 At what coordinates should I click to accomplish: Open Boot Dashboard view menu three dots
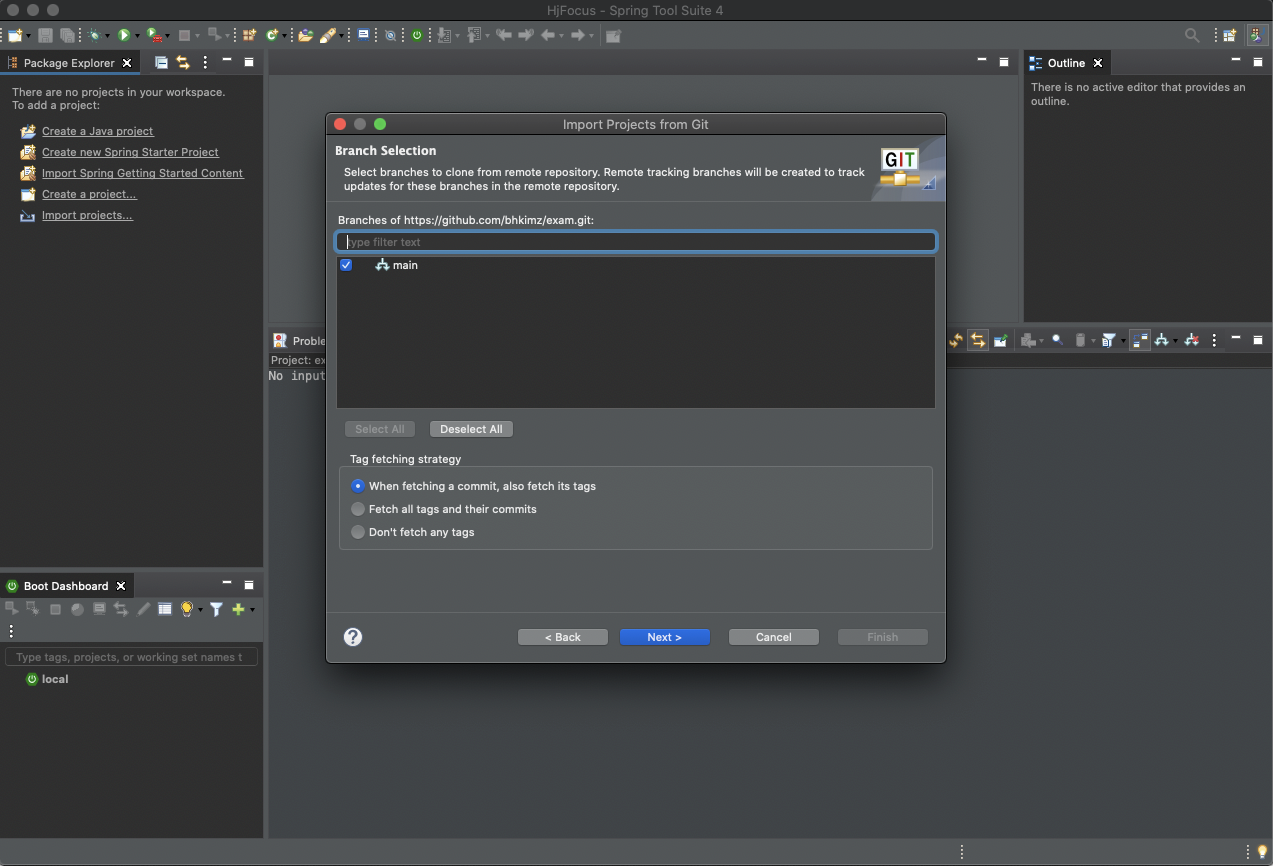click(x=11, y=631)
